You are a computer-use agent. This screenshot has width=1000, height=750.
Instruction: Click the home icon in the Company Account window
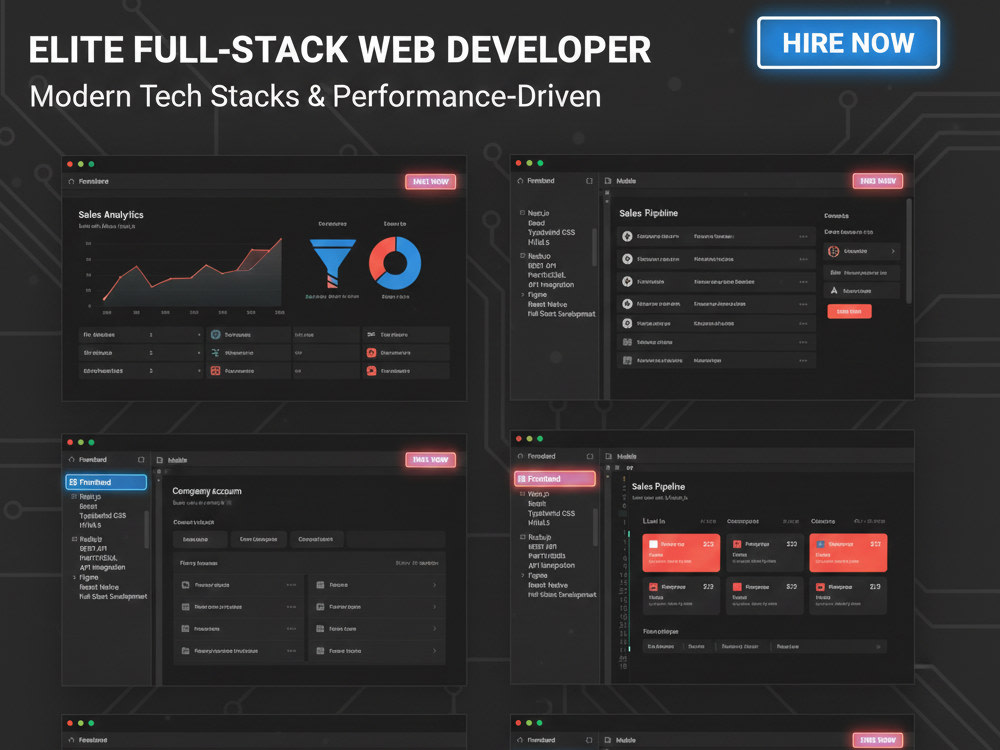click(71, 460)
